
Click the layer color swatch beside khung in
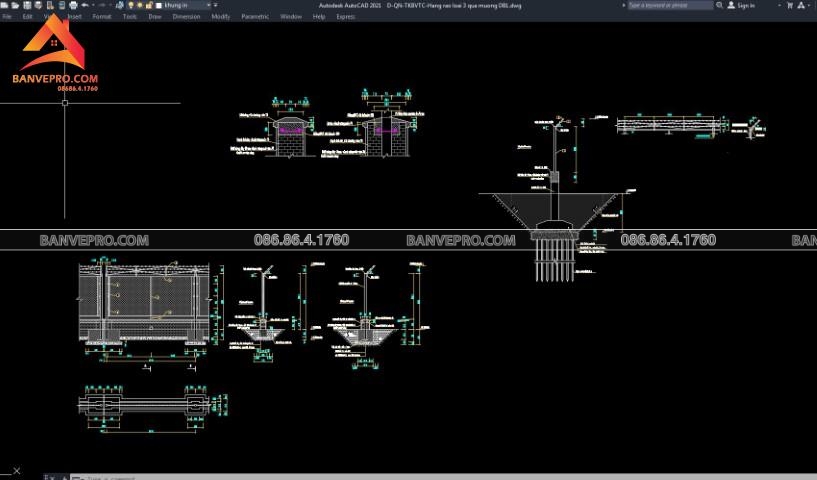[158, 5]
